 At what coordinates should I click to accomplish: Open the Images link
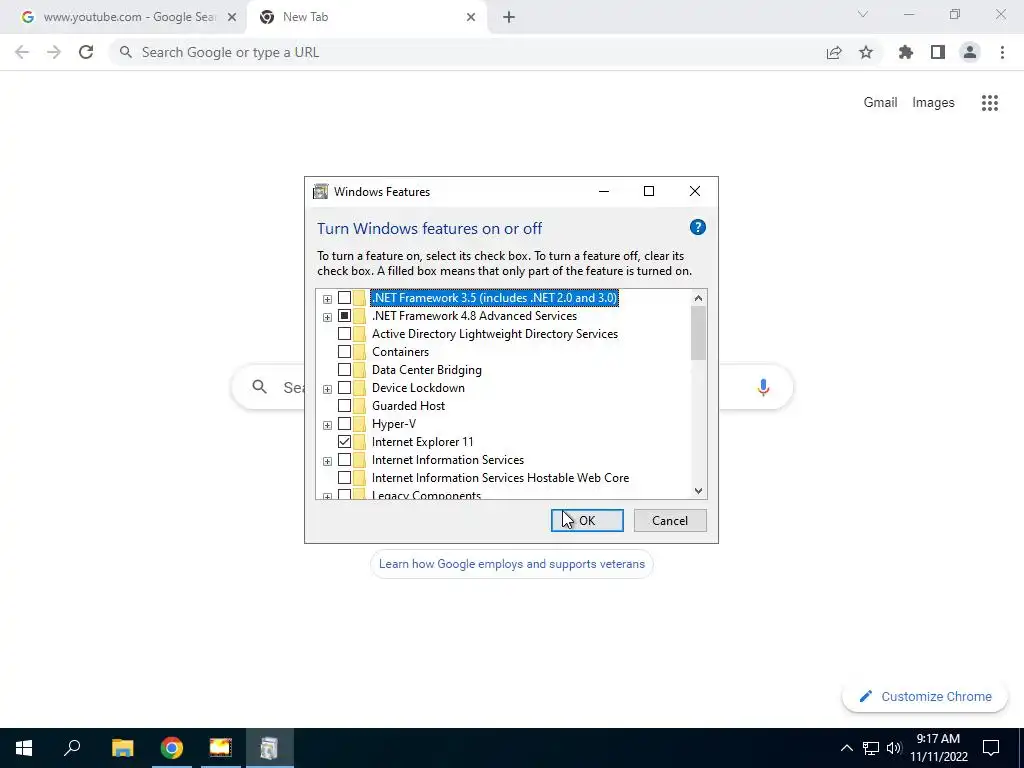pyautogui.click(x=933, y=103)
